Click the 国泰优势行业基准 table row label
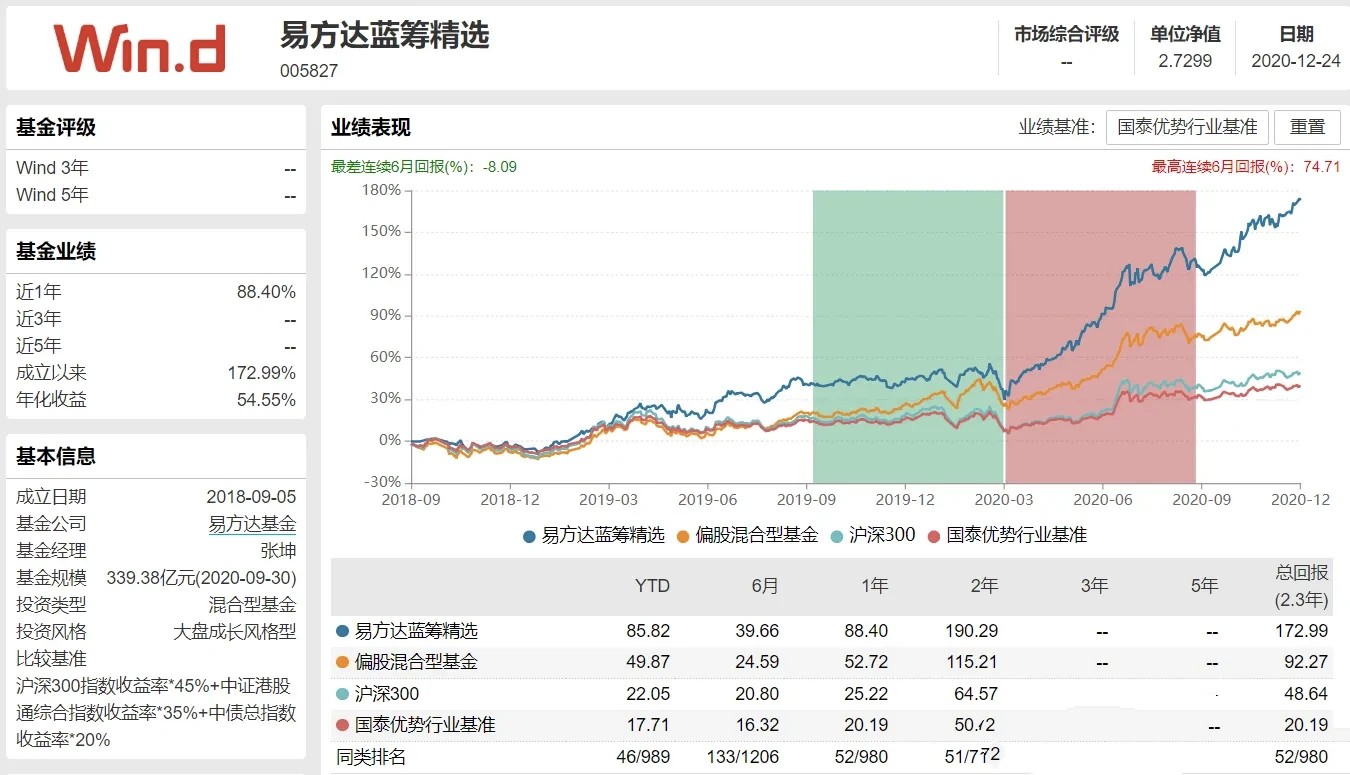 (425, 725)
